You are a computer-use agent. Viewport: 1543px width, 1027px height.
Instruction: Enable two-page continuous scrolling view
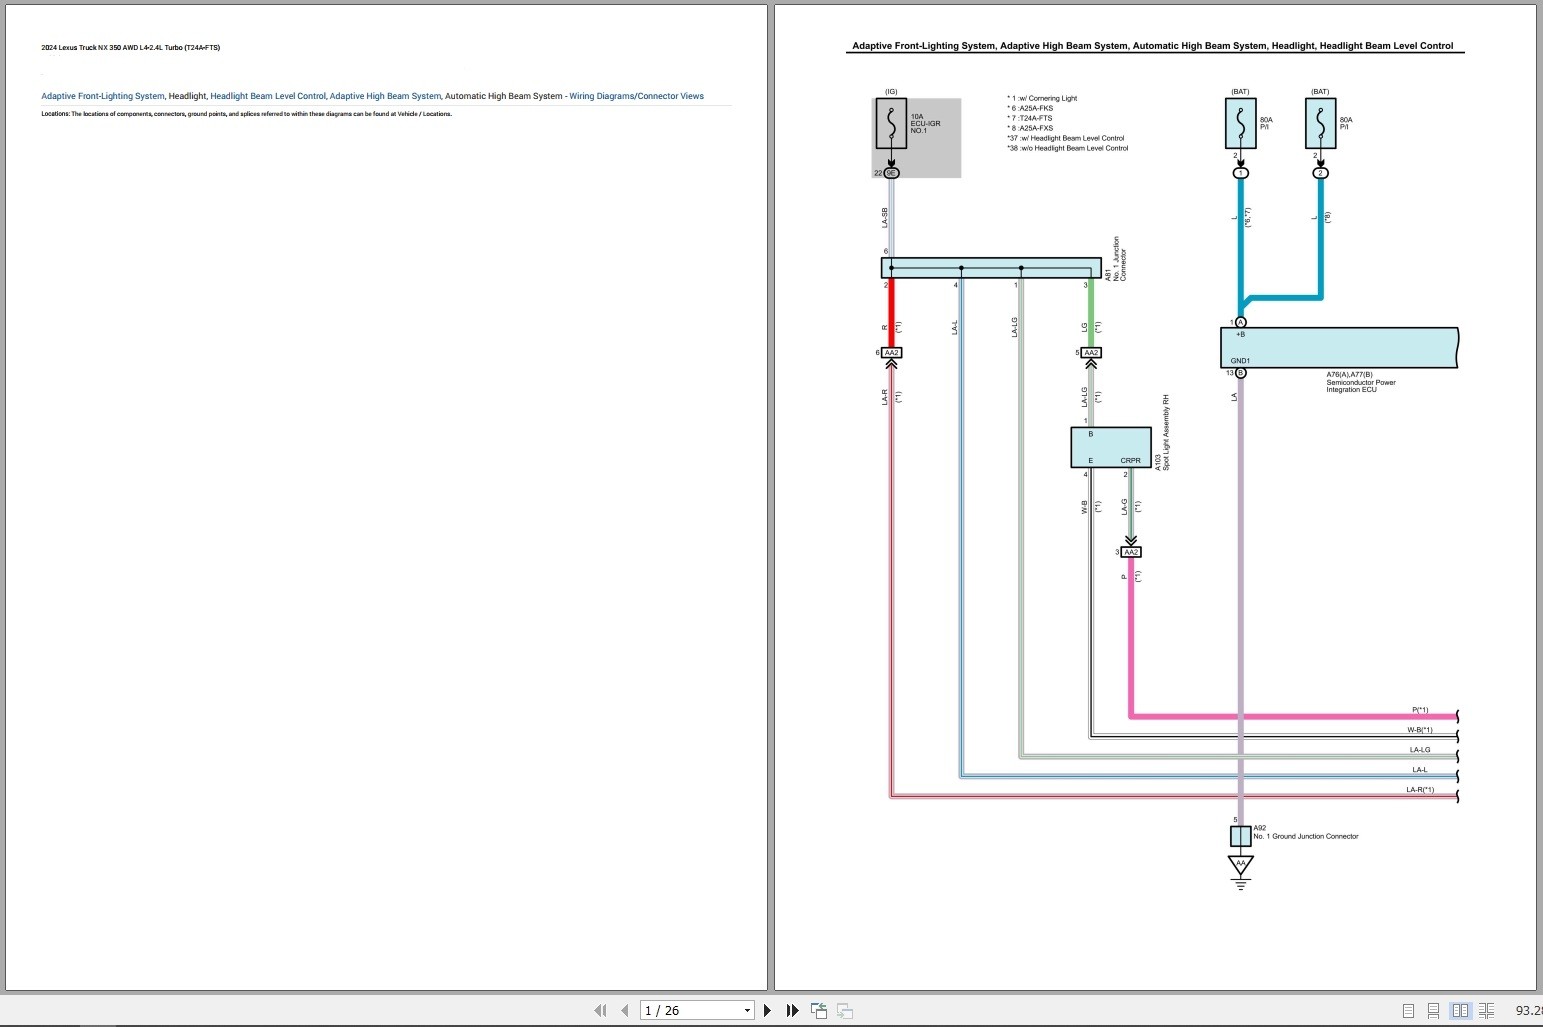pos(1486,1011)
